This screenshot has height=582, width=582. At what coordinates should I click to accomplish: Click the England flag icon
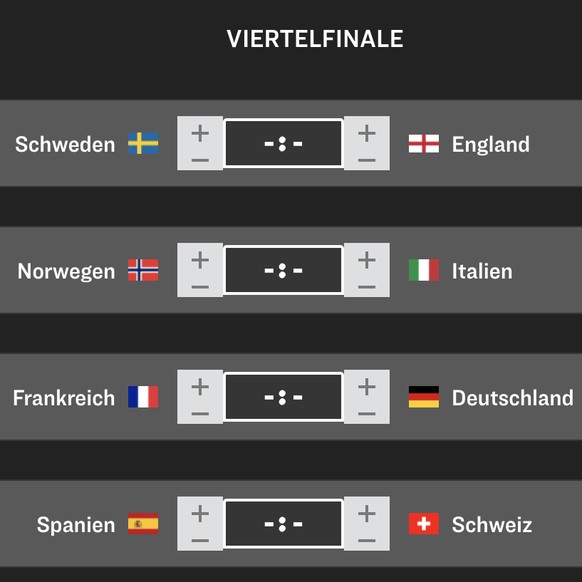click(x=424, y=144)
